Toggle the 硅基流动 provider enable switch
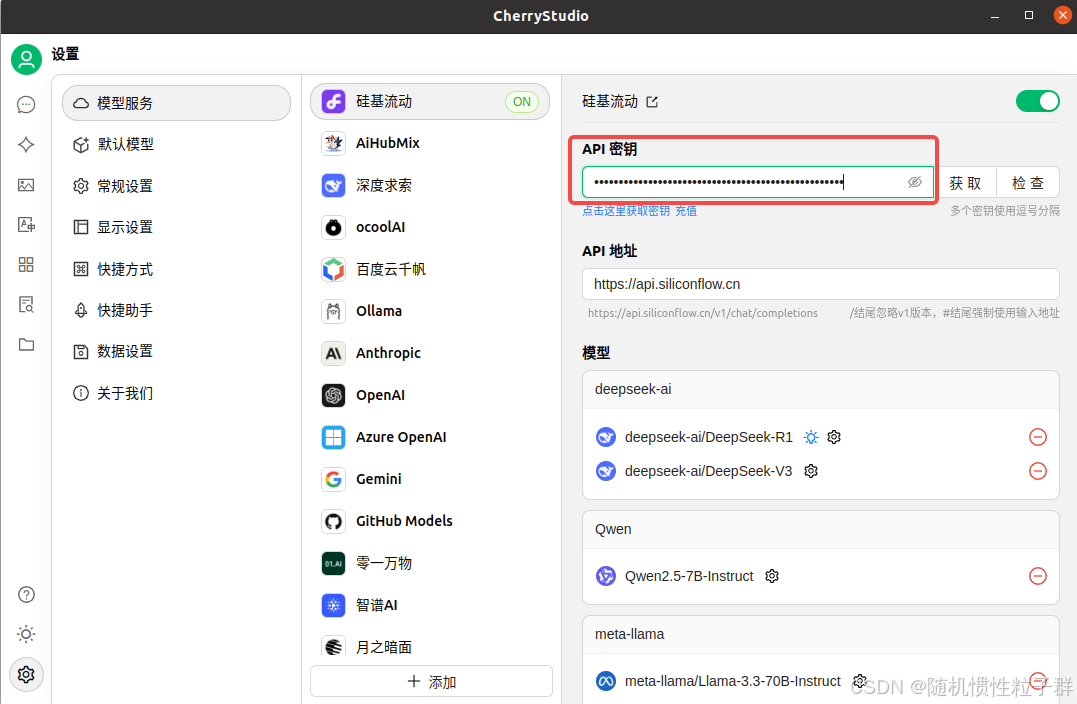This screenshot has width=1077, height=704. [1038, 102]
